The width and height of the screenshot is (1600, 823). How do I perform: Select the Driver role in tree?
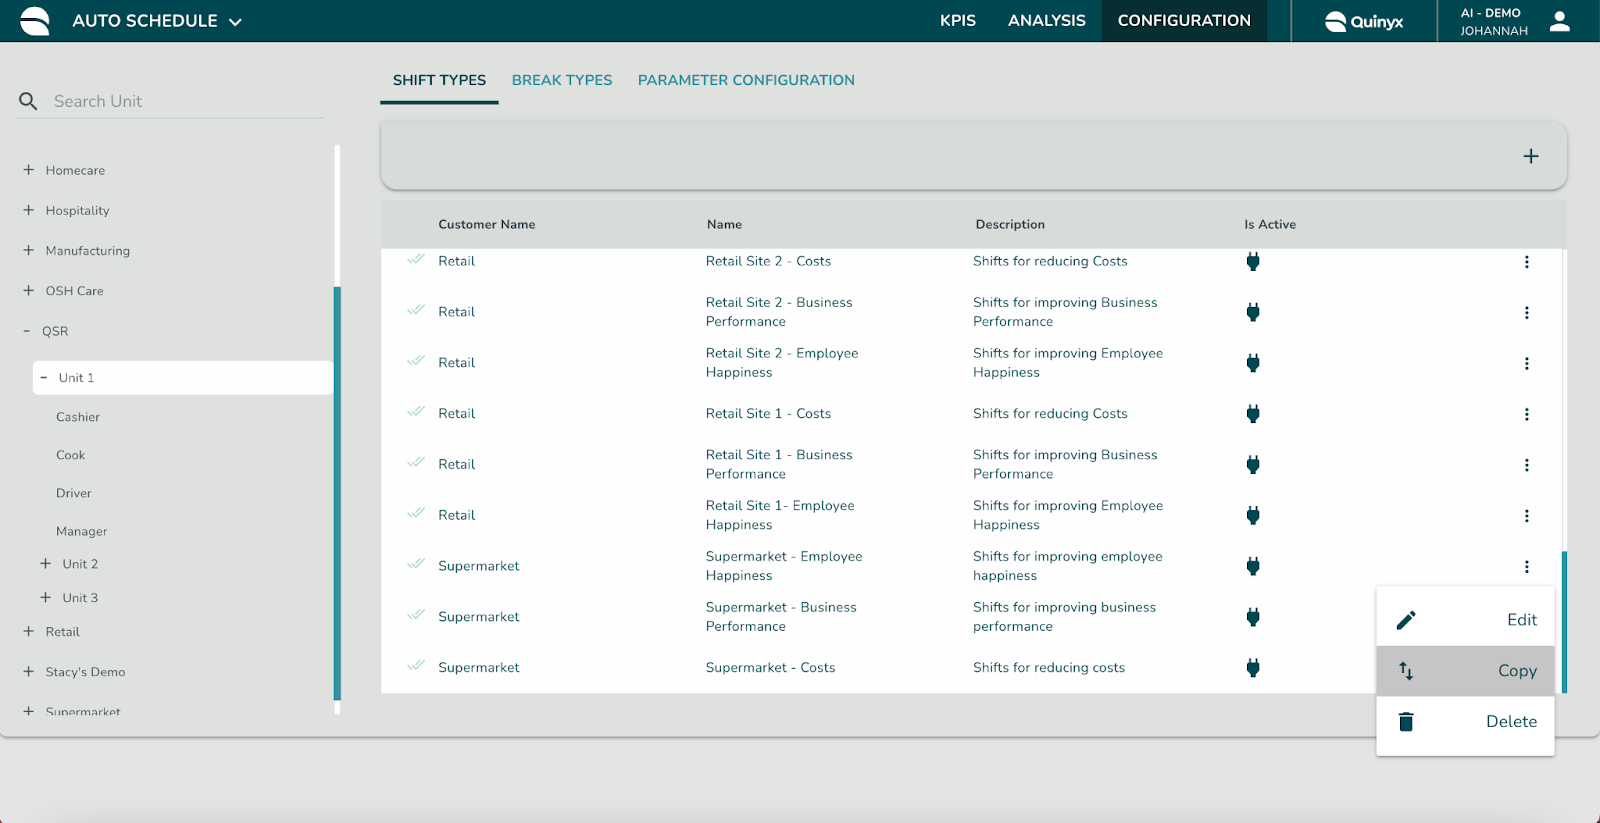[74, 493]
